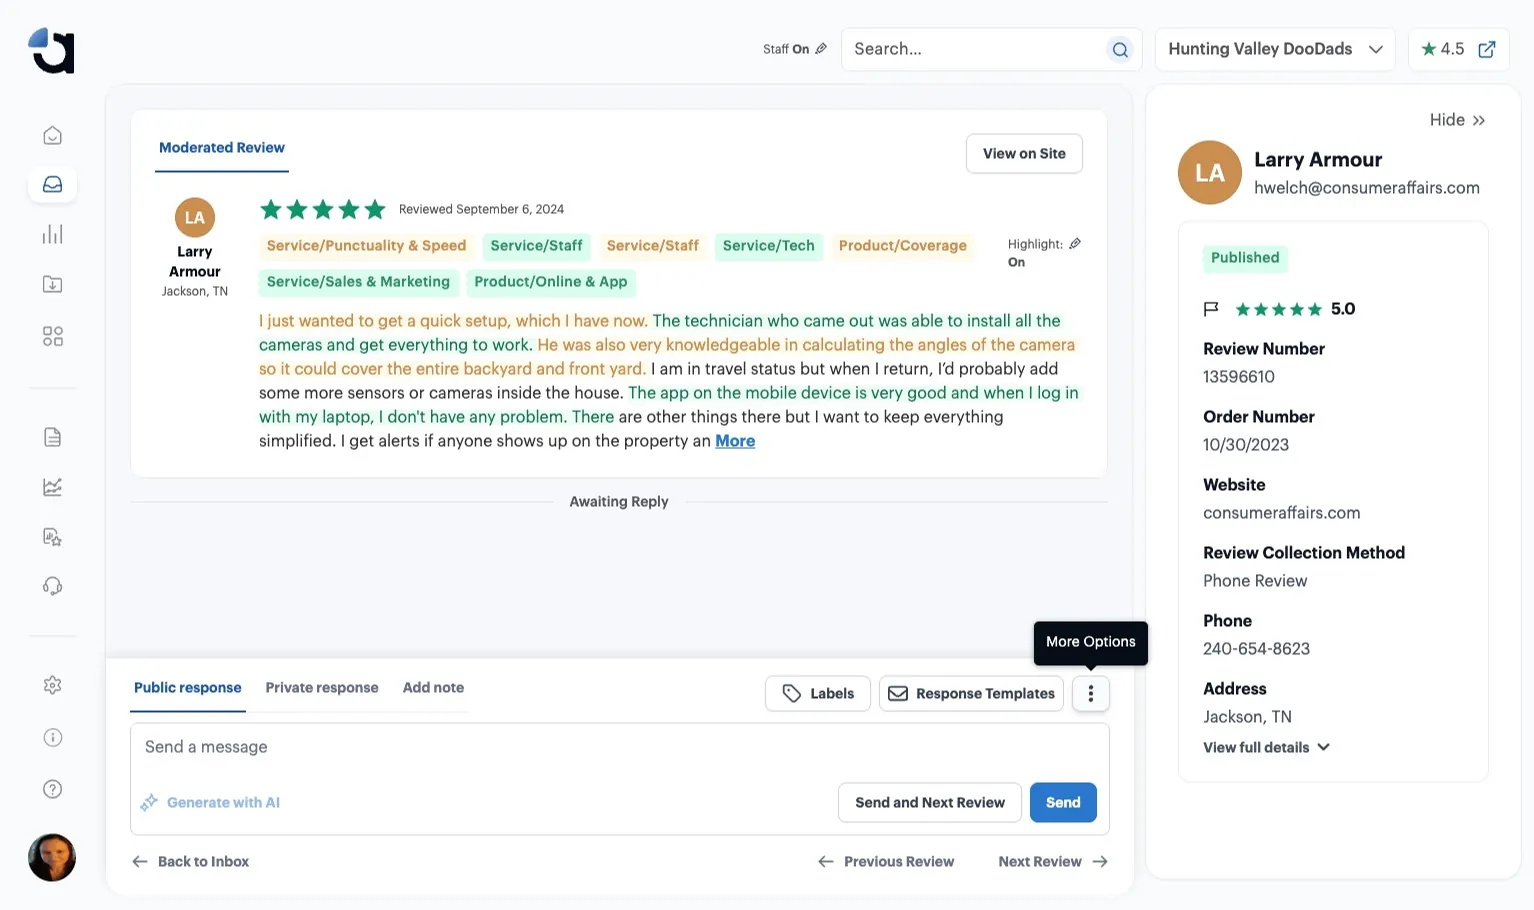Expand View full details
1534x910 pixels.
click(1266, 747)
